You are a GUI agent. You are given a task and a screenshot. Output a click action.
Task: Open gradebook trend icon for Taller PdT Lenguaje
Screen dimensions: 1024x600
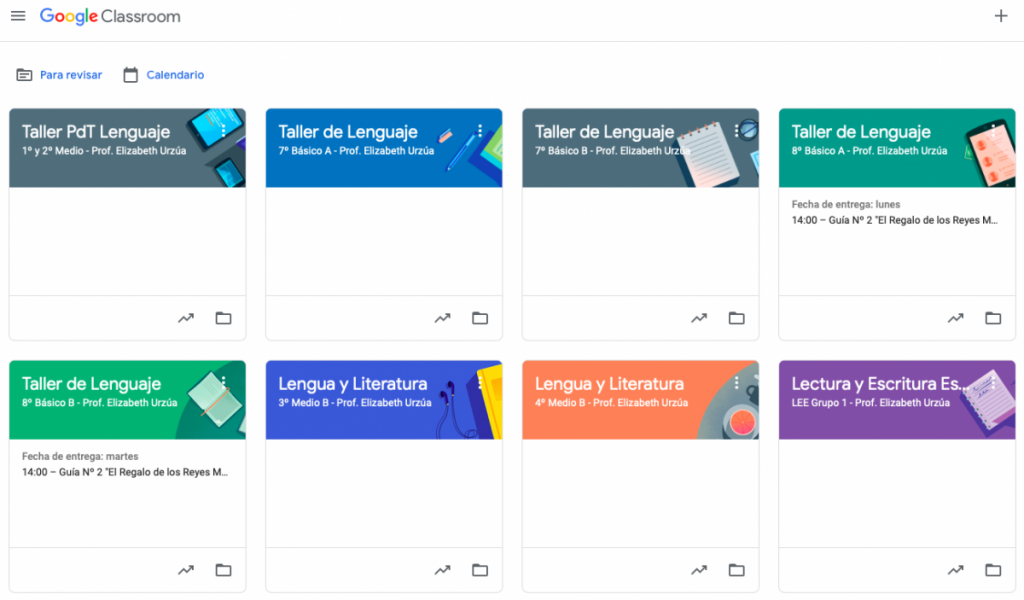click(x=186, y=318)
